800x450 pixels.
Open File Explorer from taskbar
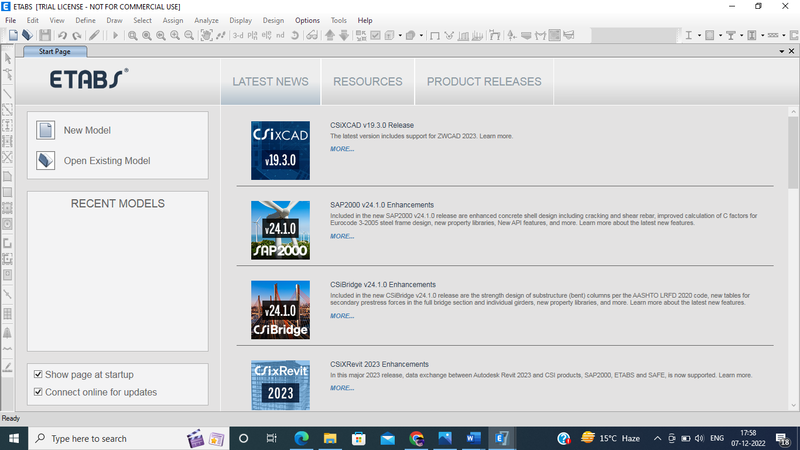pyautogui.click(x=330, y=438)
